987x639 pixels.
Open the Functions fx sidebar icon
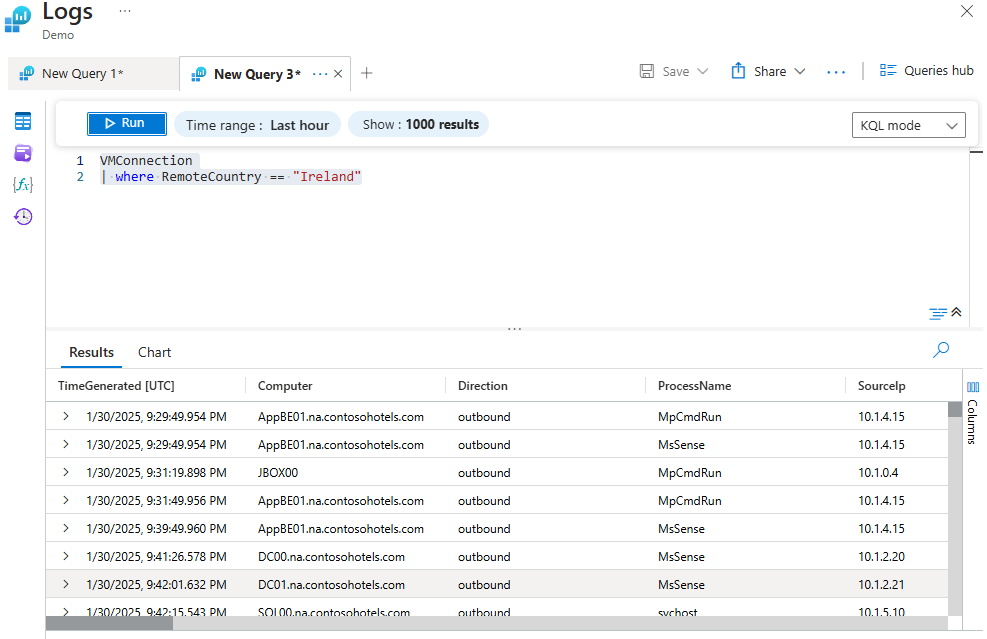[23, 184]
